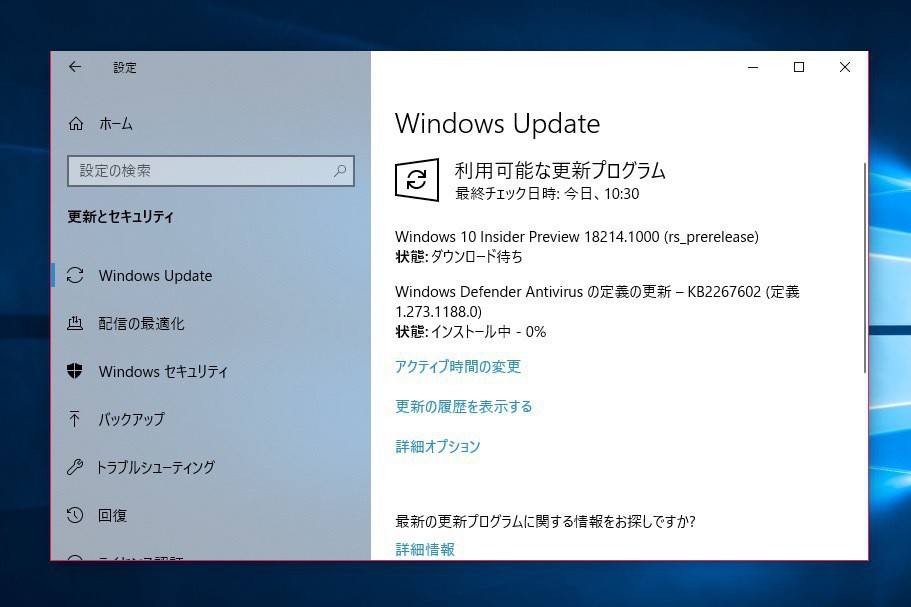The image size is (911, 607).
Task: Click 最新の更新プログラムに関する情報 question text
Action: tap(545, 521)
